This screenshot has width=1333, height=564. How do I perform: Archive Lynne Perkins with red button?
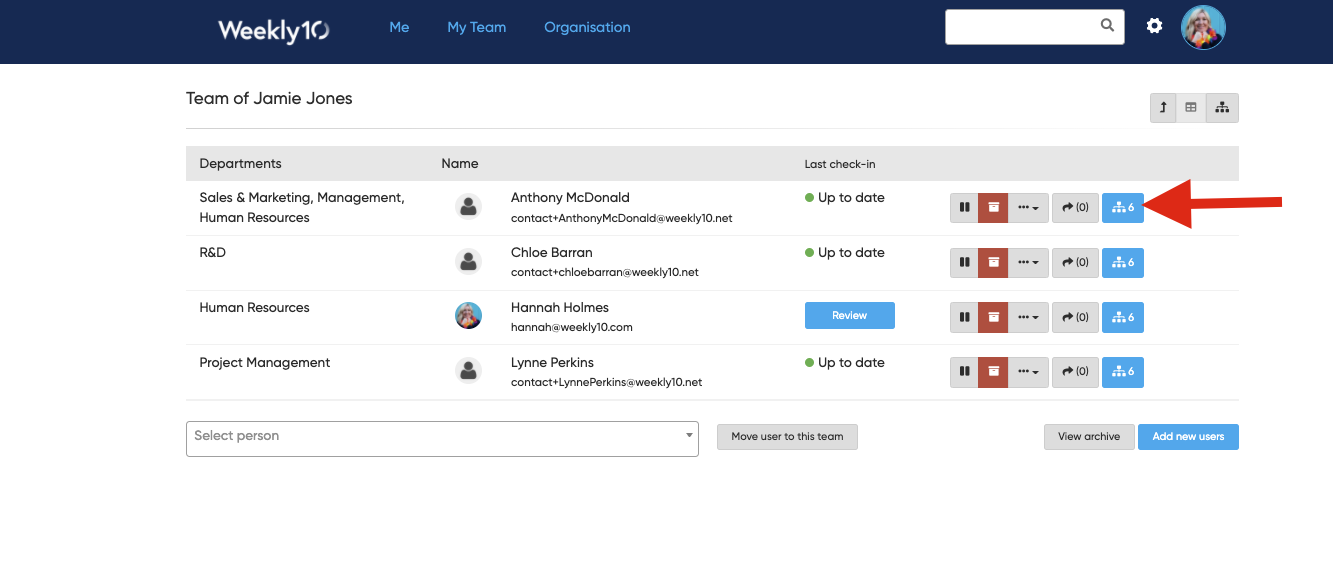[993, 372]
